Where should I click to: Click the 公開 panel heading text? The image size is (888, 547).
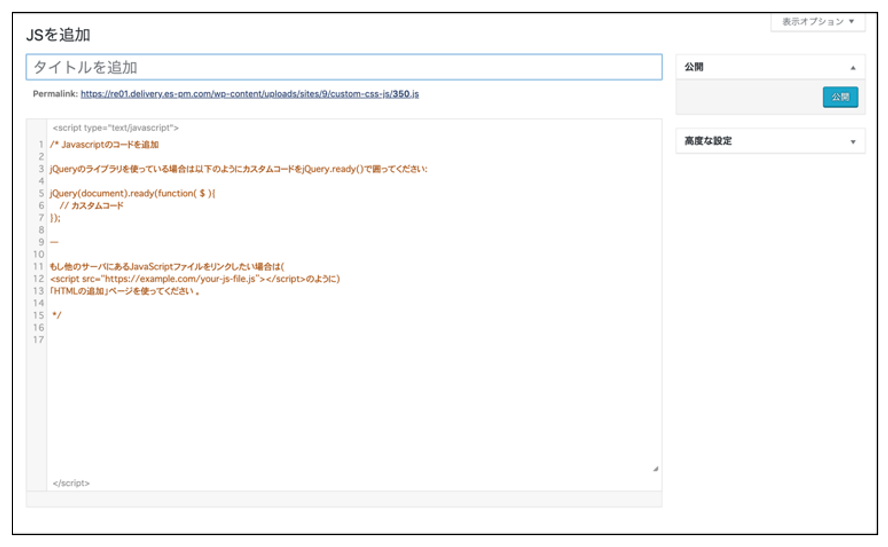point(694,67)
